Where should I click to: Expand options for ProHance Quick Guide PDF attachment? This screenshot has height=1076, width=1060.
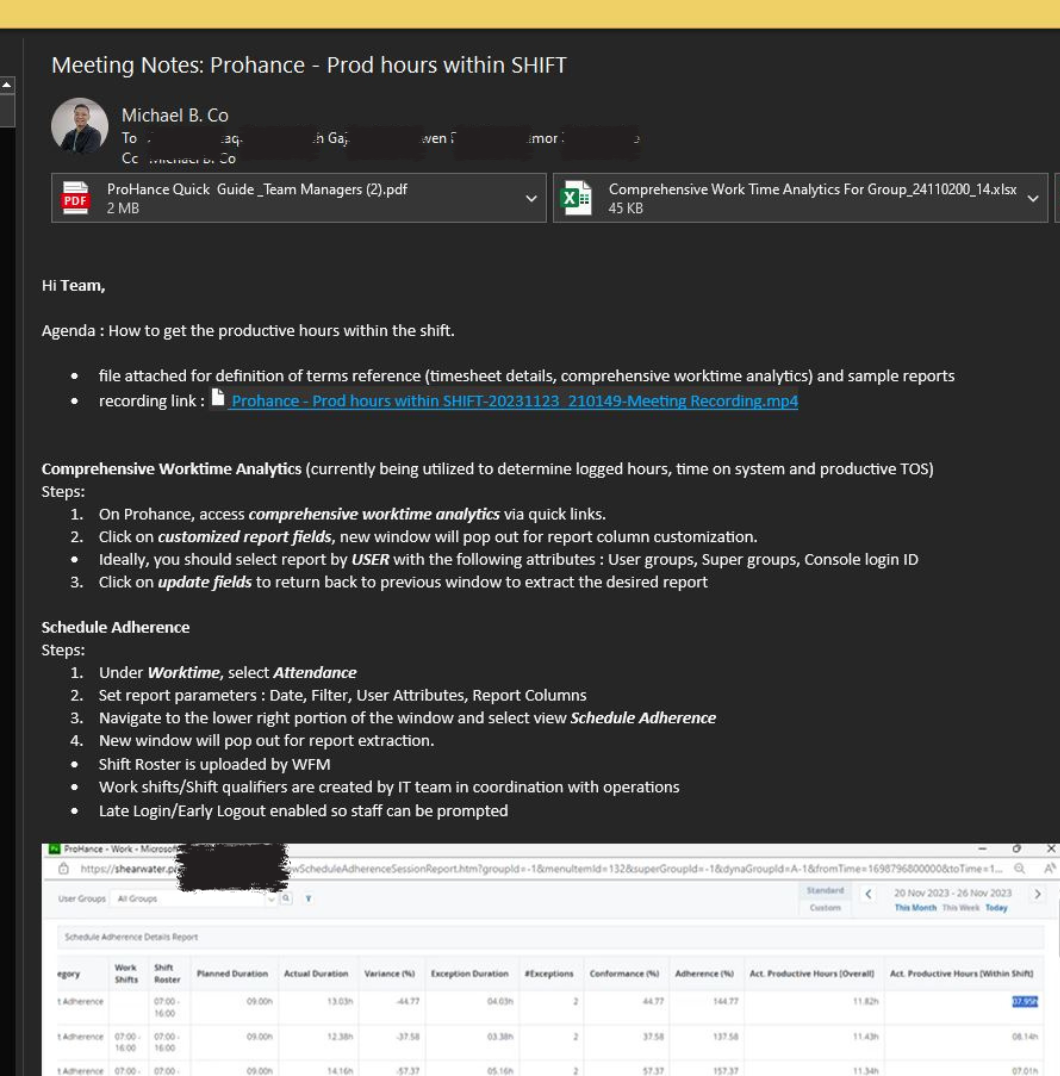coord(531,198)
